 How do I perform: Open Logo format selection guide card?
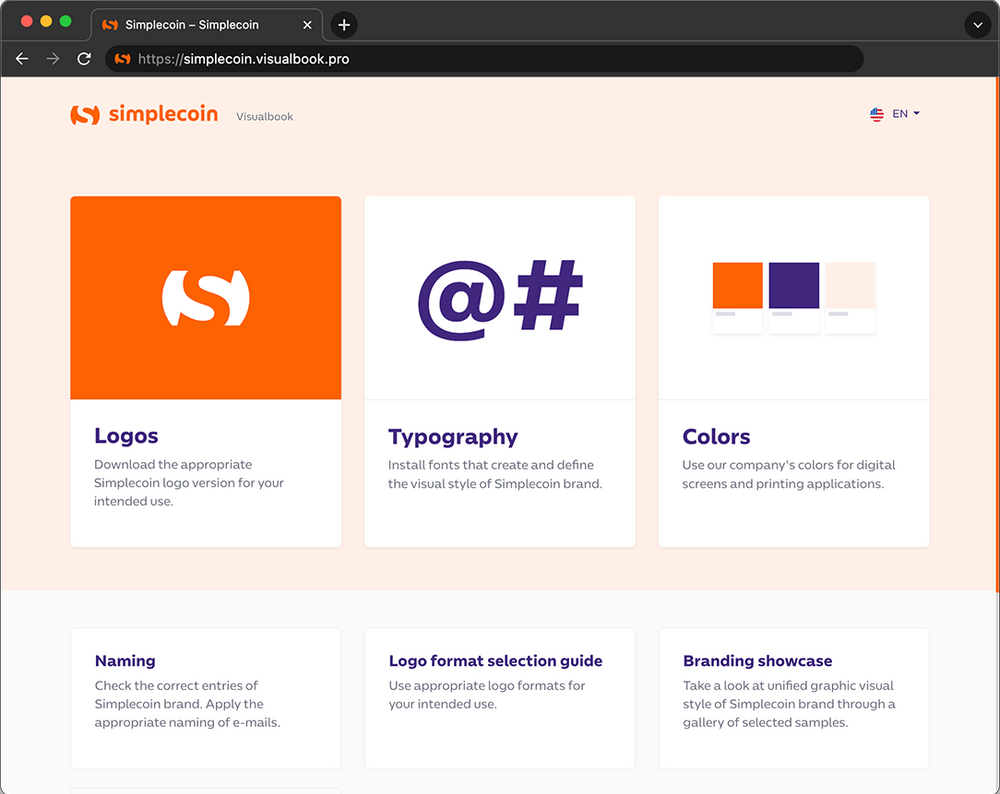(x=500, y=698)
